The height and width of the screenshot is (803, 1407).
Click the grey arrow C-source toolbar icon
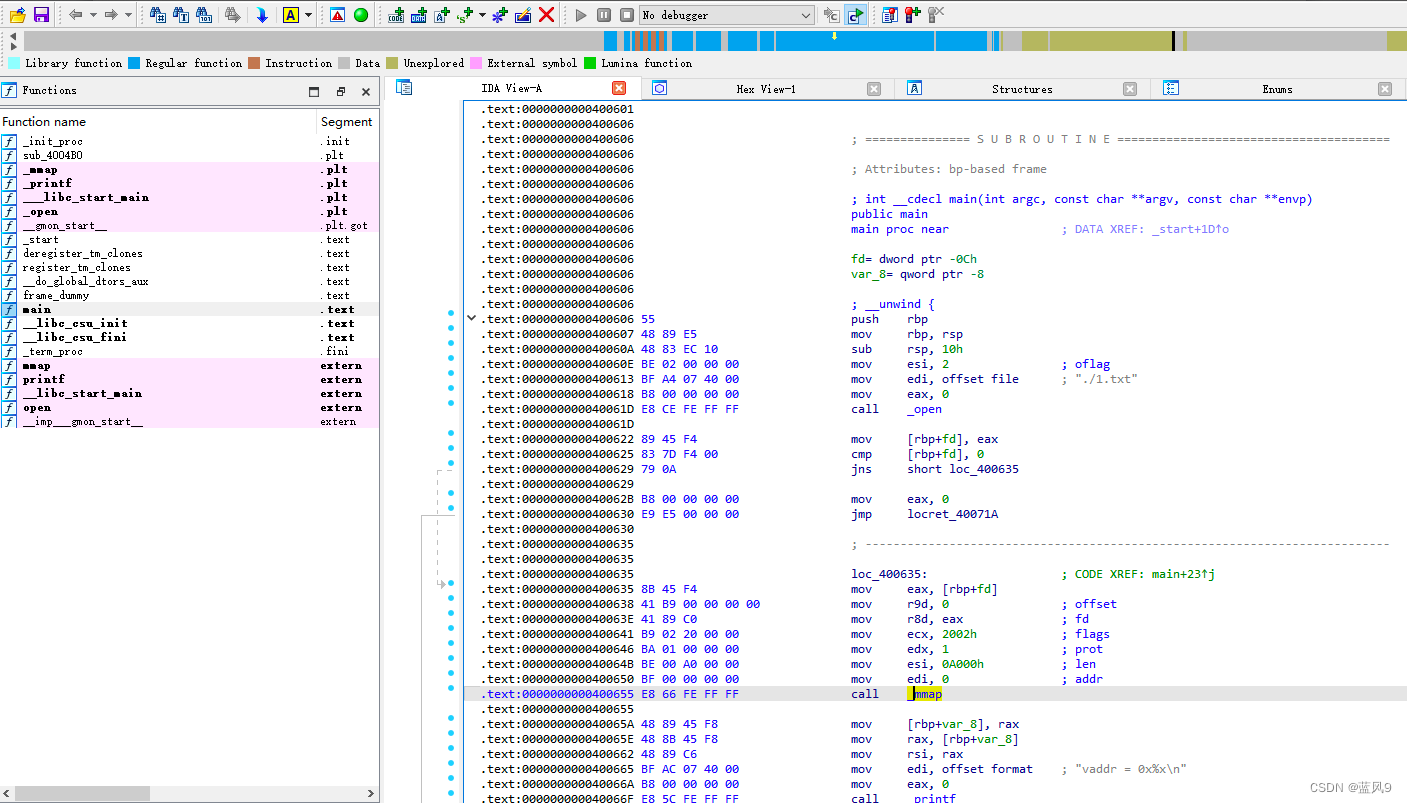click(832, 15)
